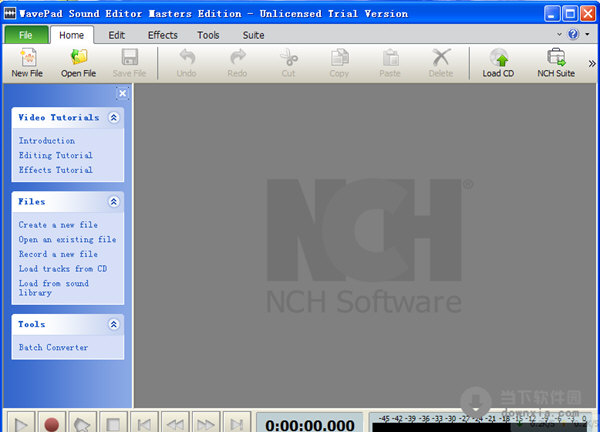600x432 pixels.
Task: Click the Go to Start button
Action: 144,422
